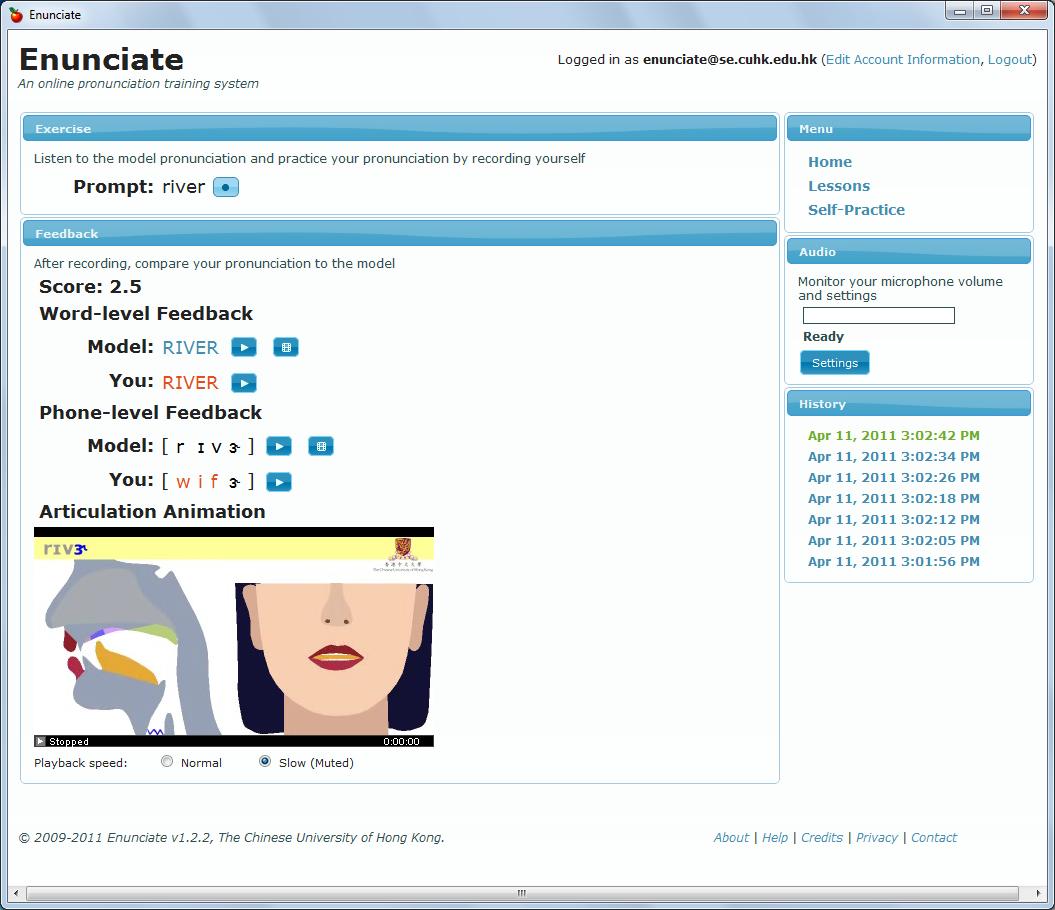Open the Credits footer link
The image size is (1055, 910).
pyautogui.click(x=822, y=838)
